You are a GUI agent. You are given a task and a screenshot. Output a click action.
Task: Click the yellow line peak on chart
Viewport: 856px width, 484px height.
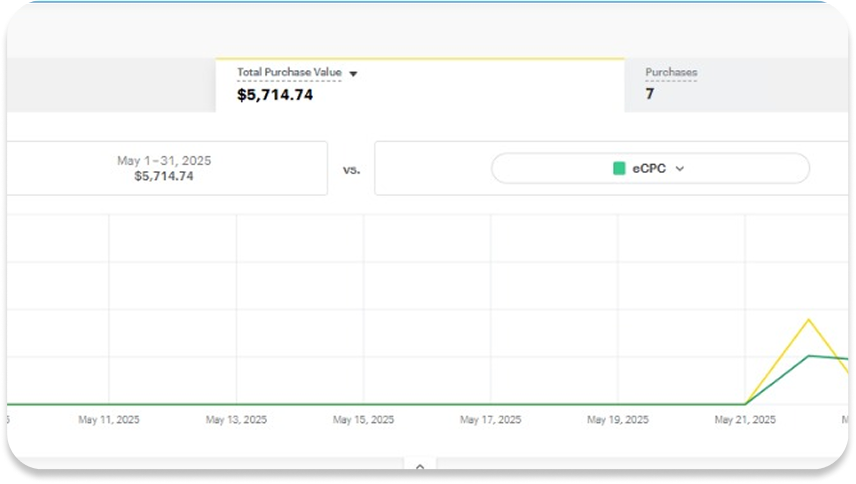[x=808, y=320]
